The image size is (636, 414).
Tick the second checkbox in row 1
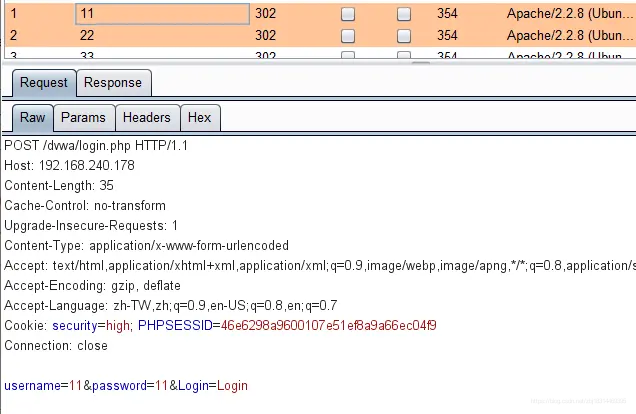404,15
